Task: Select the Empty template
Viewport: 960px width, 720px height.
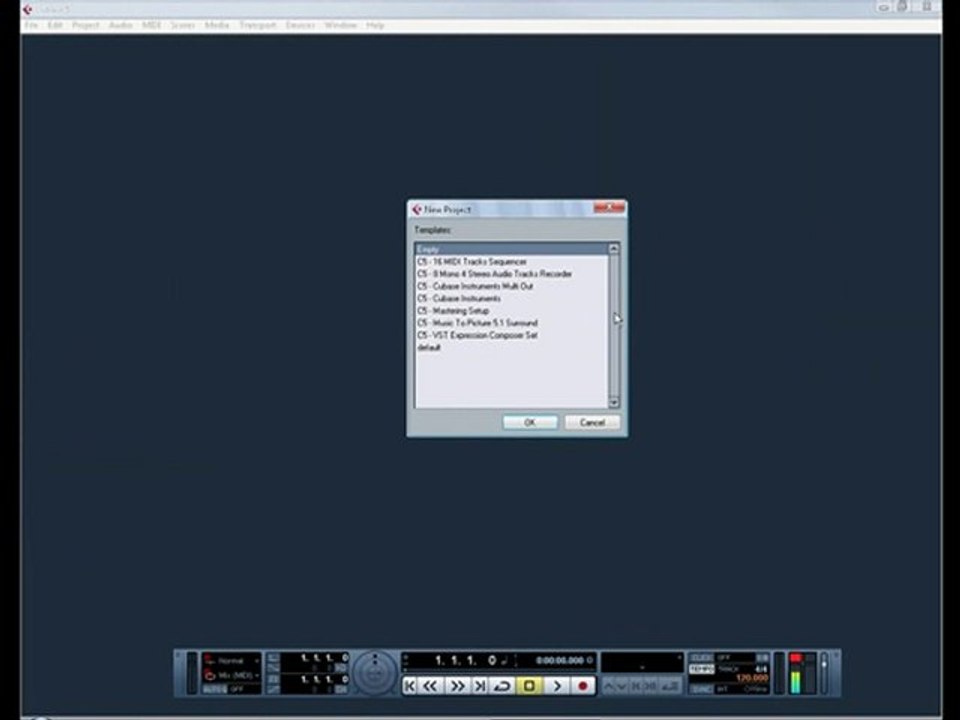Action: click(x=512, y=249)
